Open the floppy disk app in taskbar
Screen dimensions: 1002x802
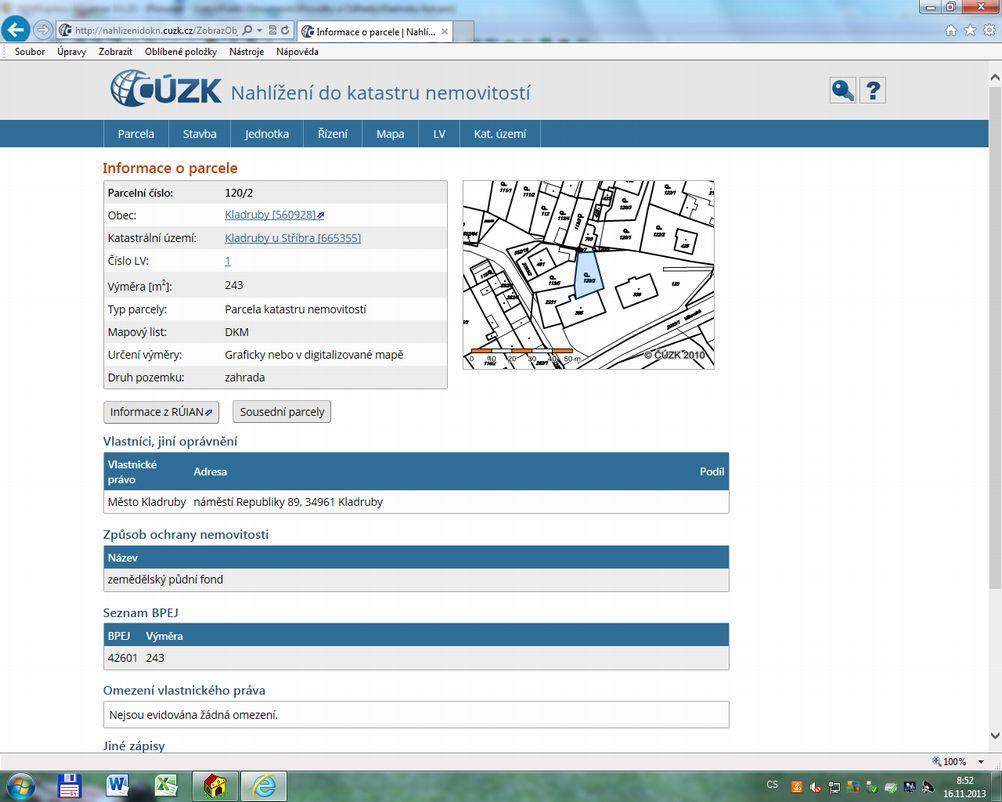click(x=69, y=786)
